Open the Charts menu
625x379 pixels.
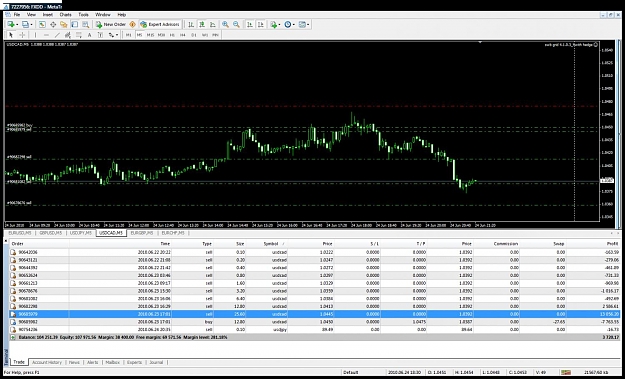(65, 15)
